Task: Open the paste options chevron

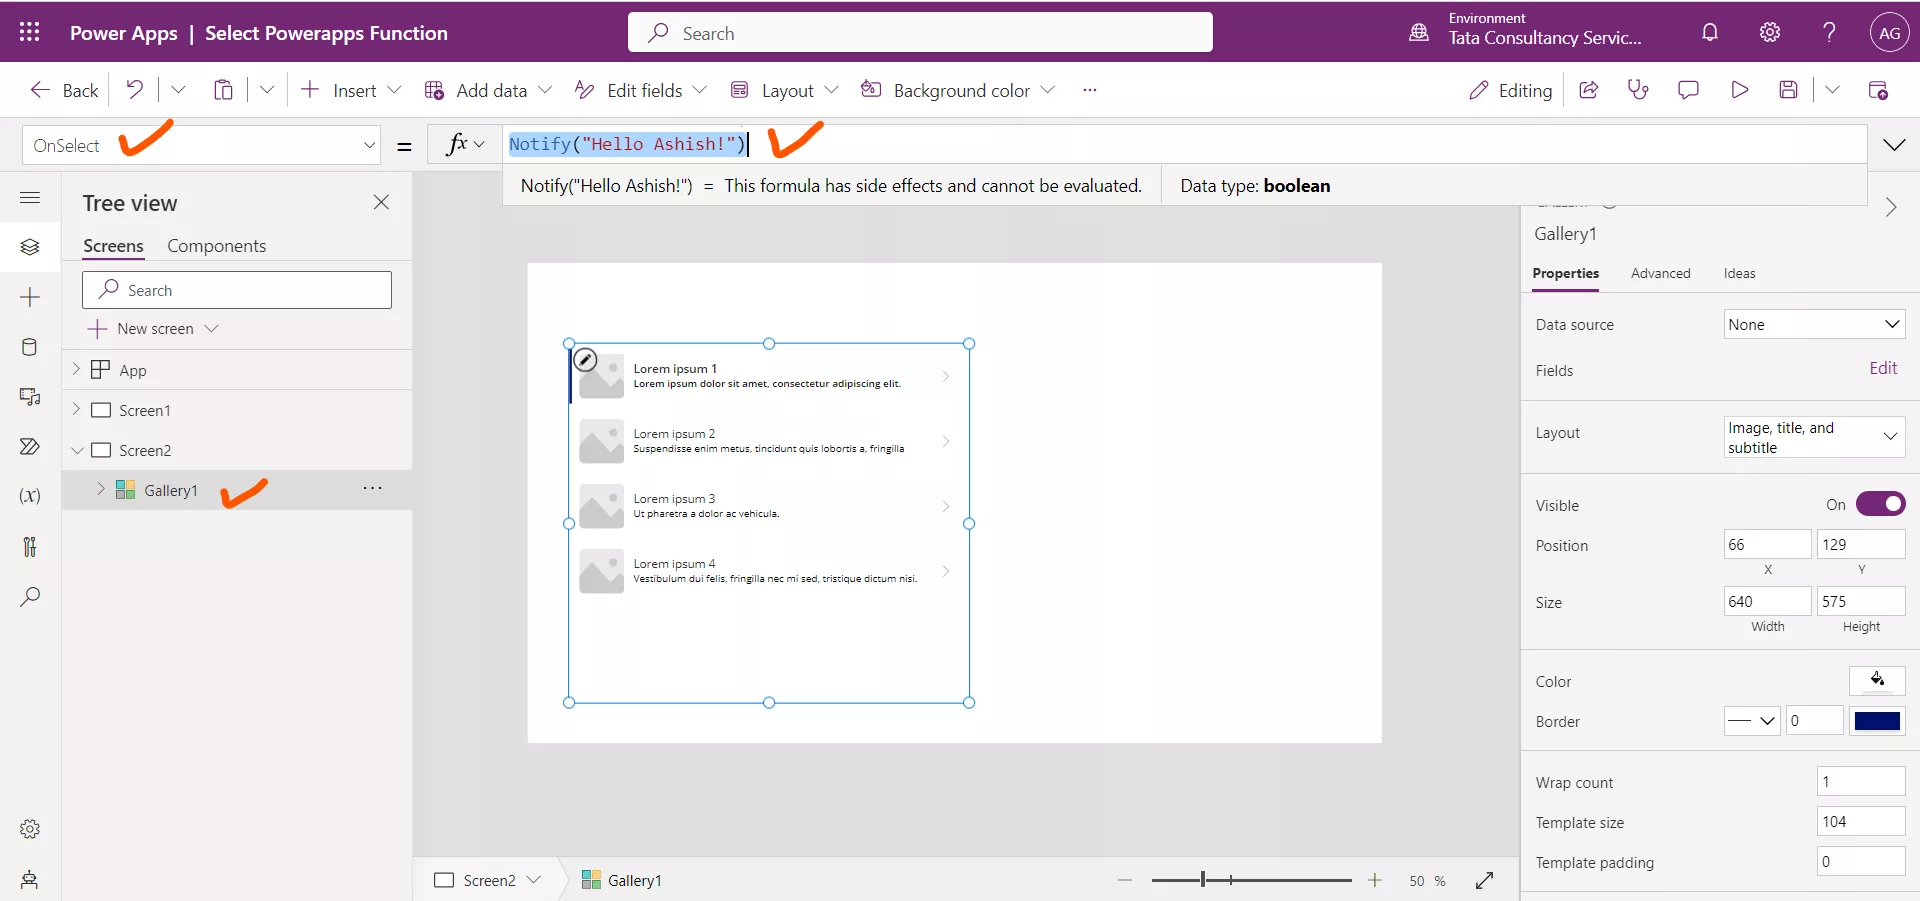Action: (x=267, y=90)
